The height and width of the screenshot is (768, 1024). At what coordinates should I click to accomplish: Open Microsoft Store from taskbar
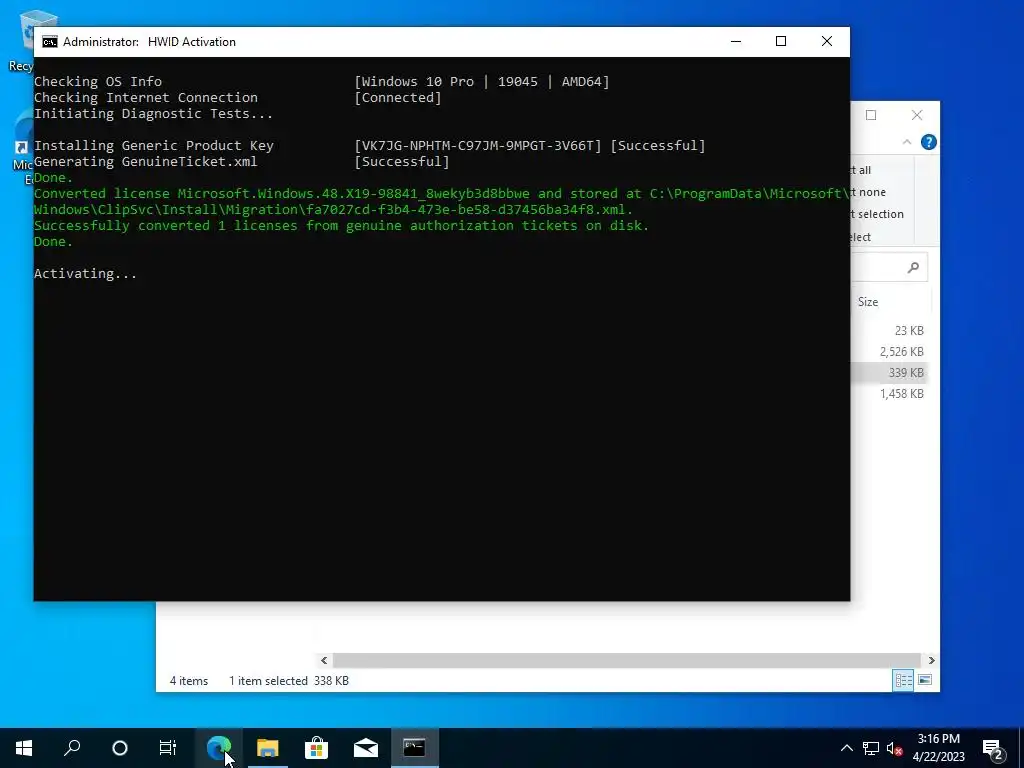pos(316,748)
